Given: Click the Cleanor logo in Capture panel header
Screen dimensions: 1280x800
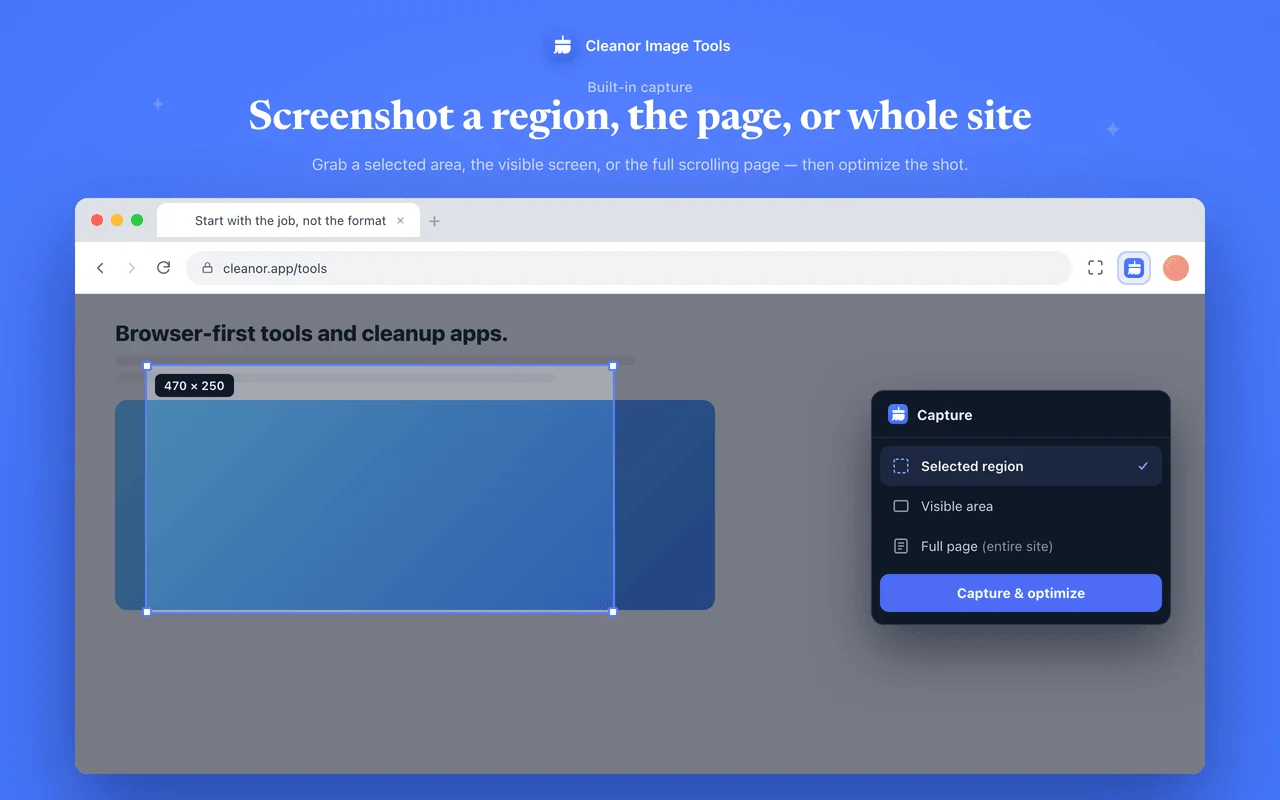Looking at the screenshot, I should coord(898,415).
